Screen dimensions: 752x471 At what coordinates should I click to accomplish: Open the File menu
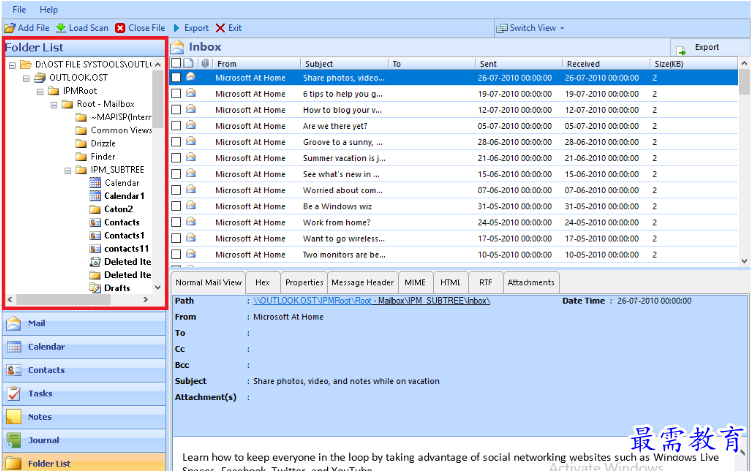click(x=19, y=9)
